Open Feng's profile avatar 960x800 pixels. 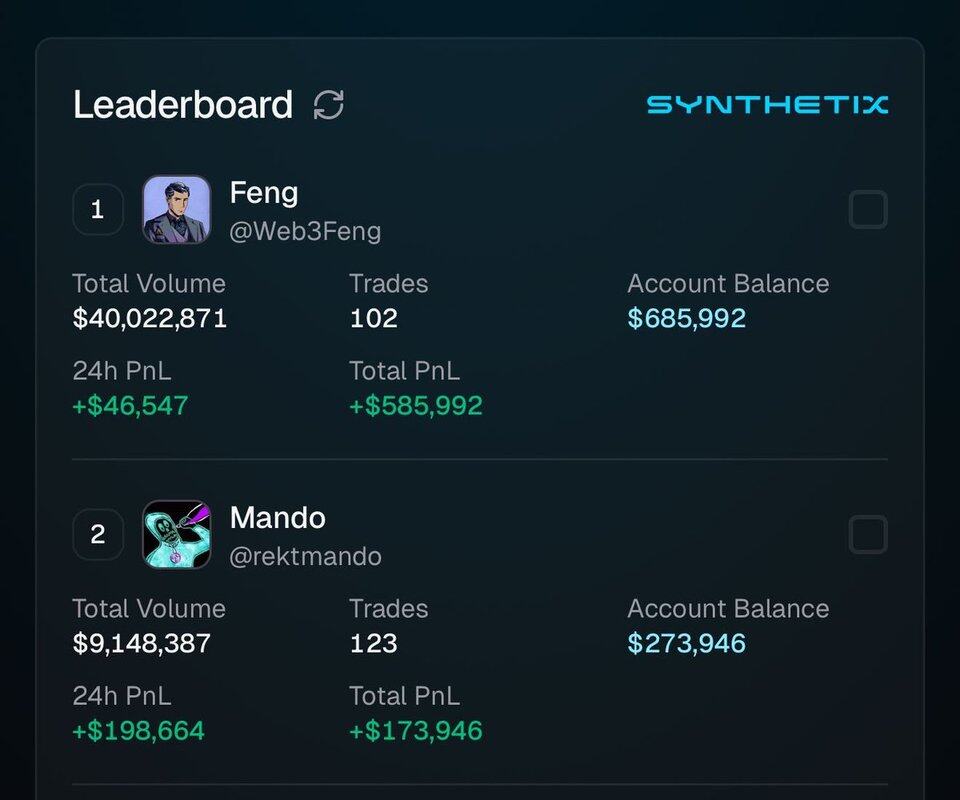pos(176,210)
